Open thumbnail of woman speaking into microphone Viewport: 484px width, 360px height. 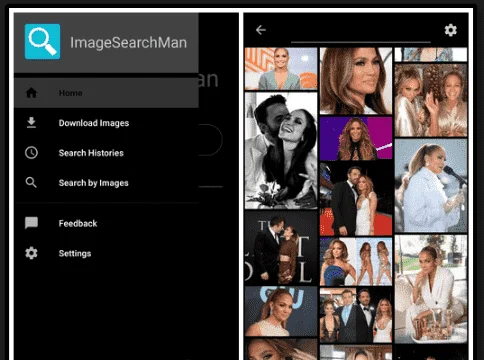431,186
